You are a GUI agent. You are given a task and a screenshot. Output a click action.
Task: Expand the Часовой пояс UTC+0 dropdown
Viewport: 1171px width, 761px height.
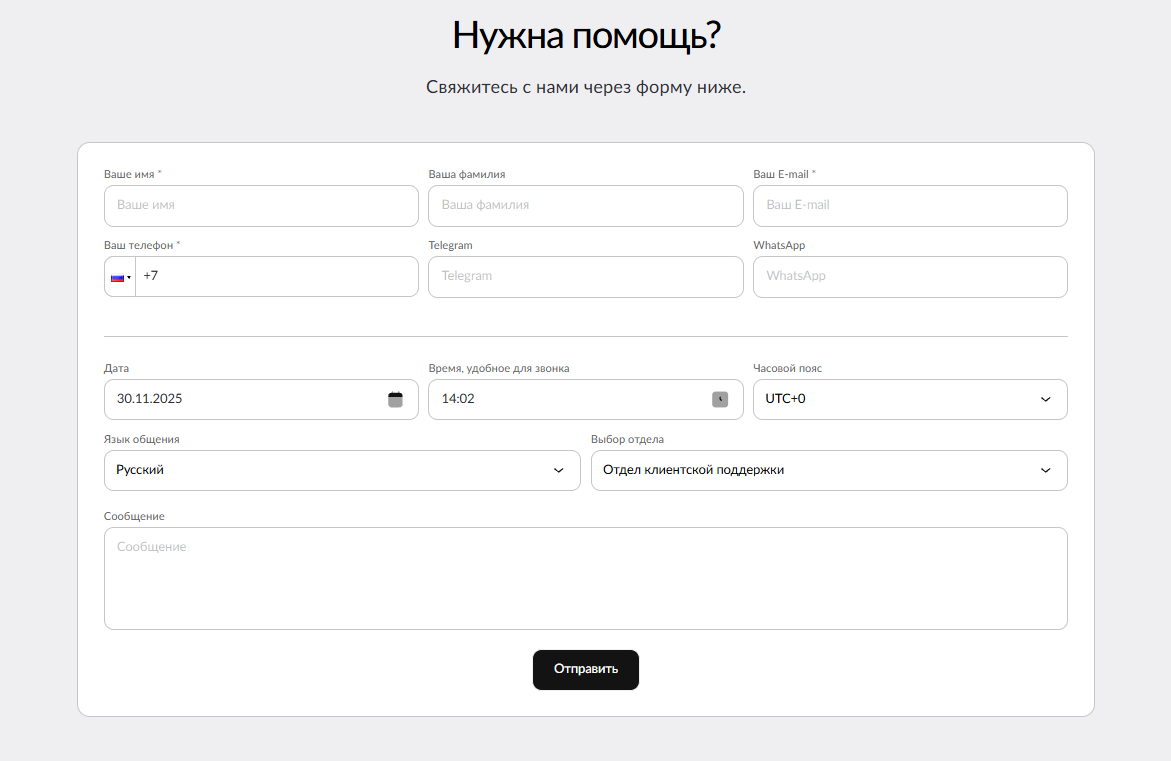[x=909, y=399]
